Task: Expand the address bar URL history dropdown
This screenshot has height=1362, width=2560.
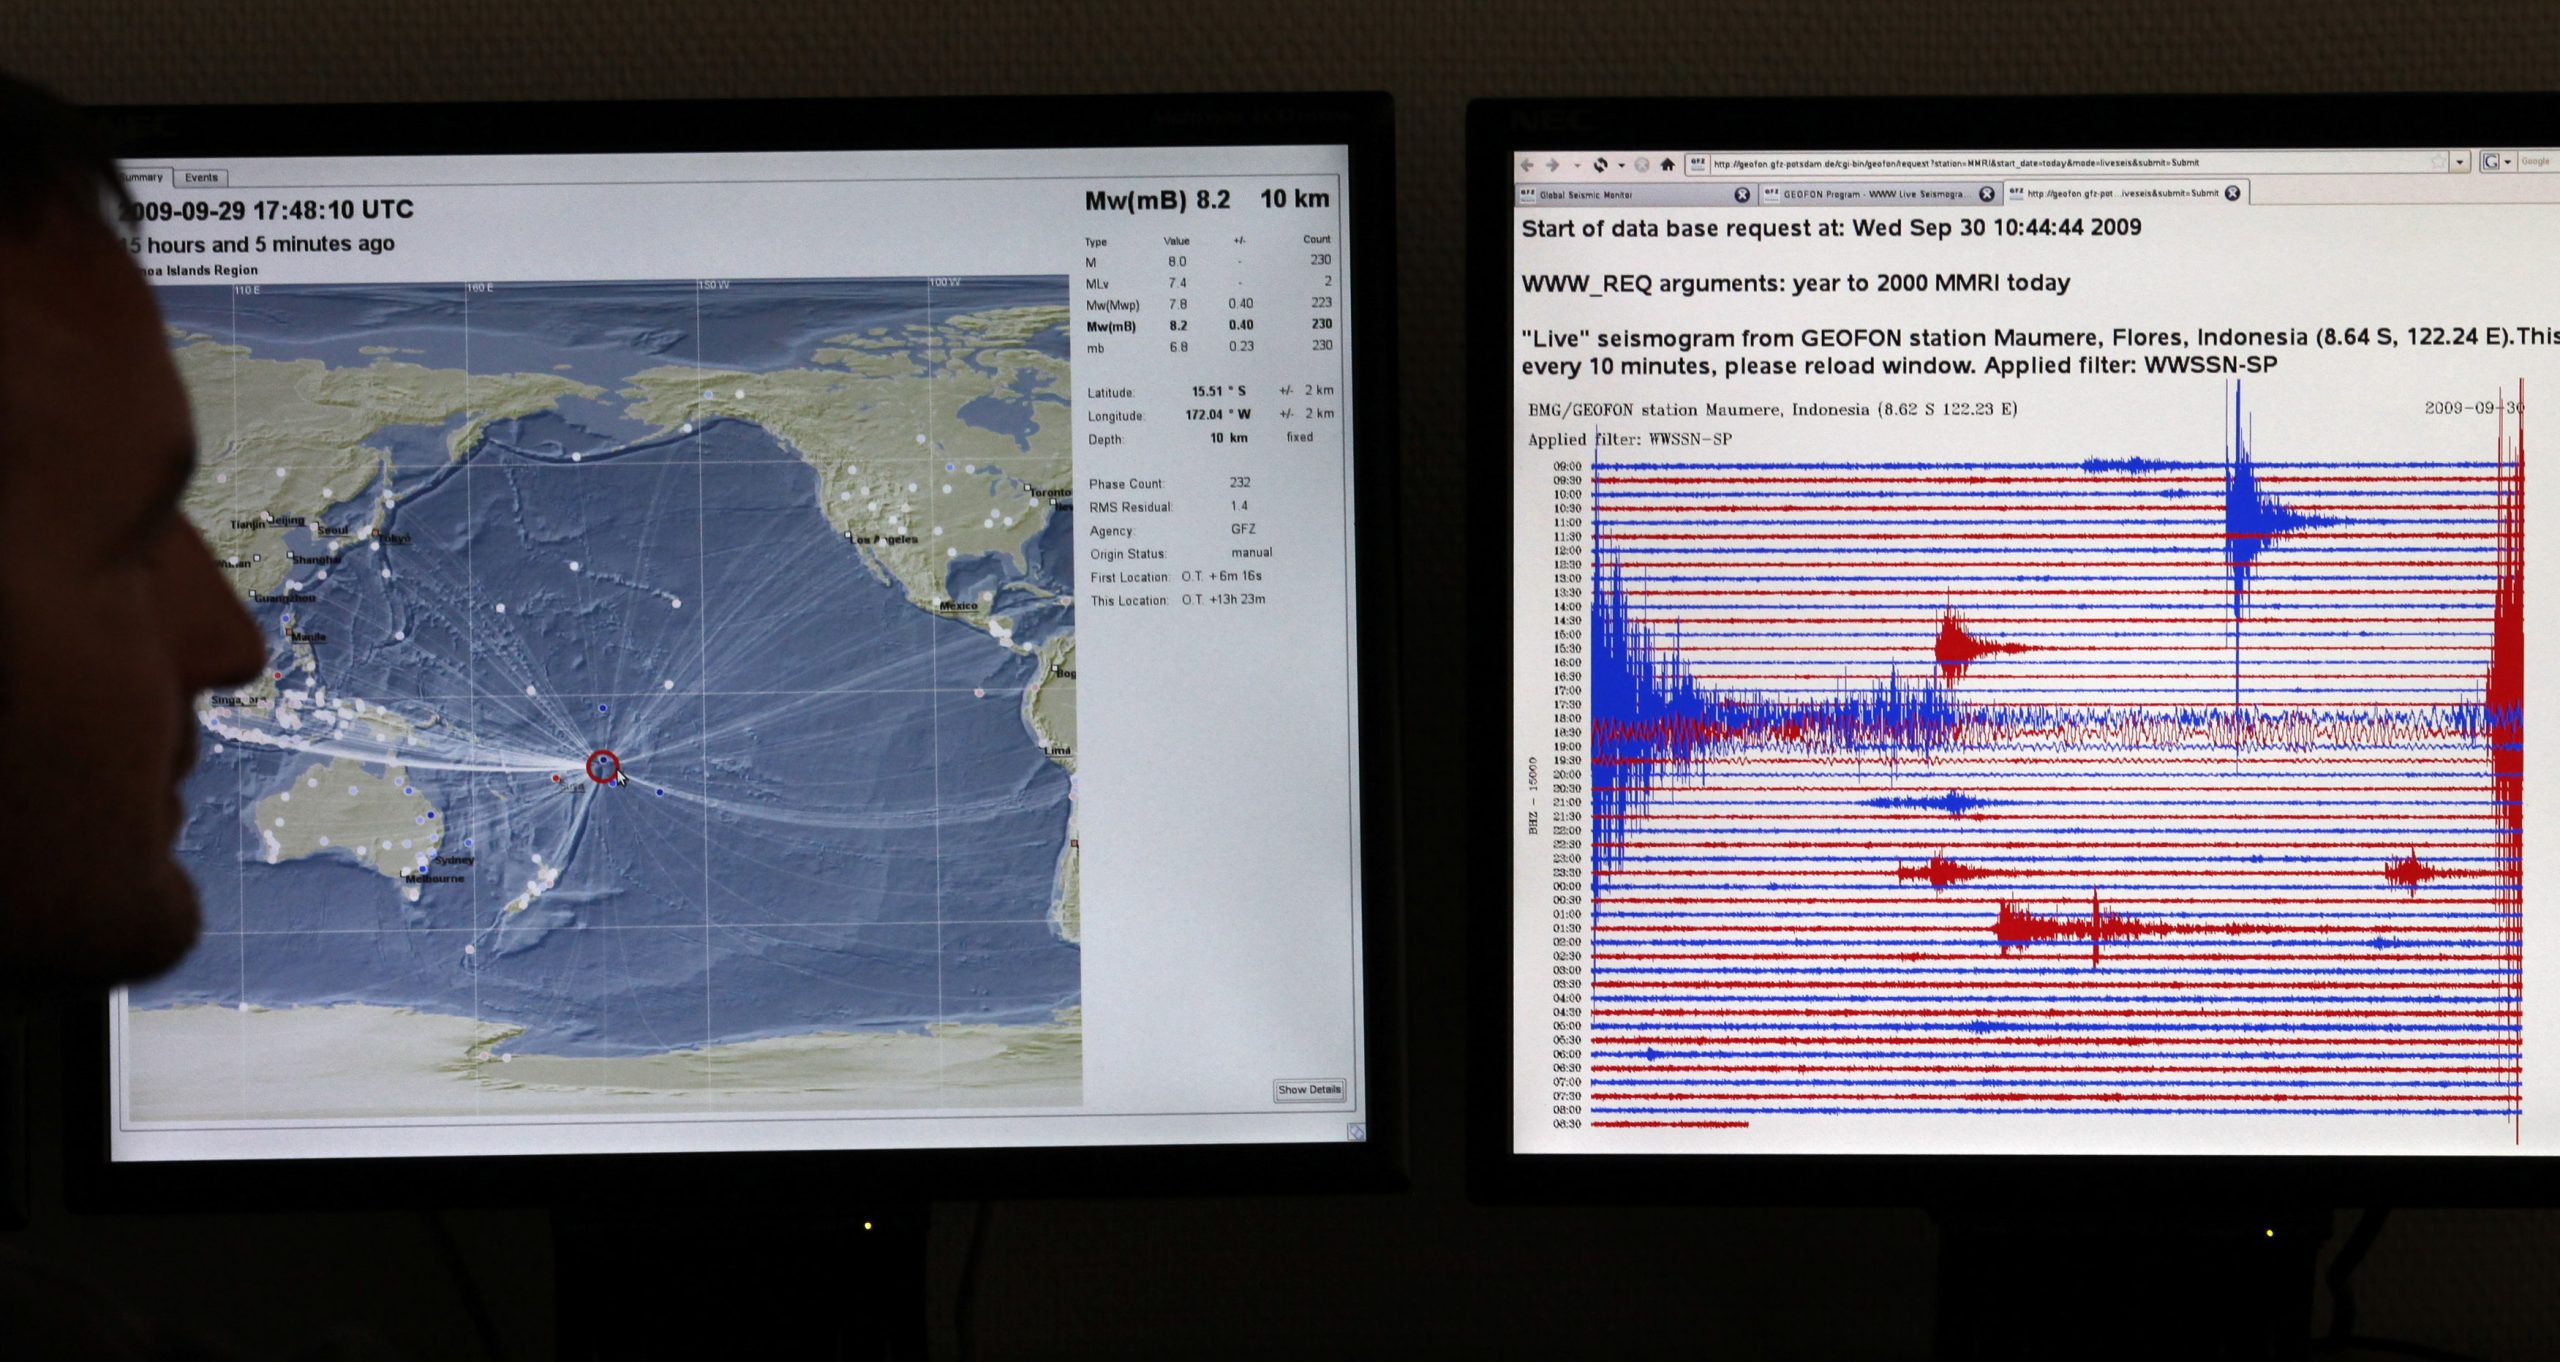Action: (2460, 162)
